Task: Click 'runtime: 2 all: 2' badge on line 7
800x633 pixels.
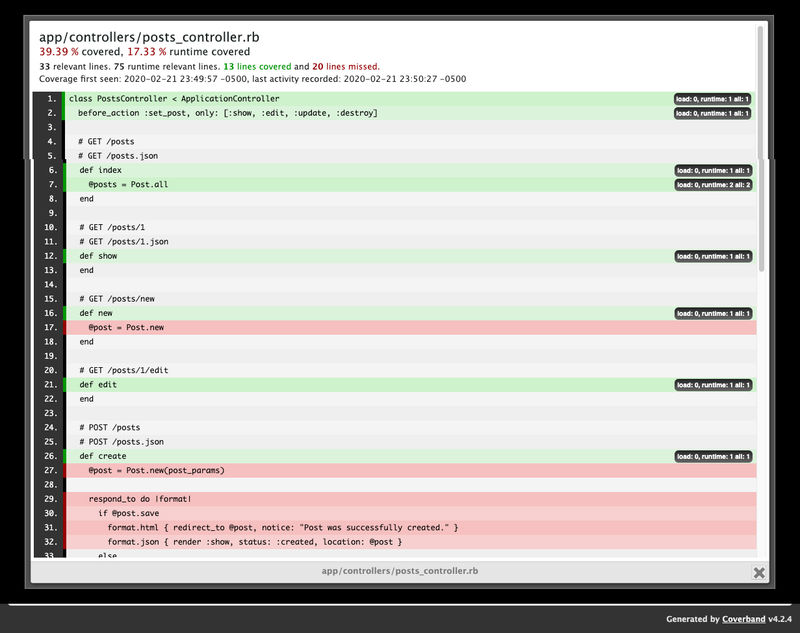Action: tap(713, 185)
